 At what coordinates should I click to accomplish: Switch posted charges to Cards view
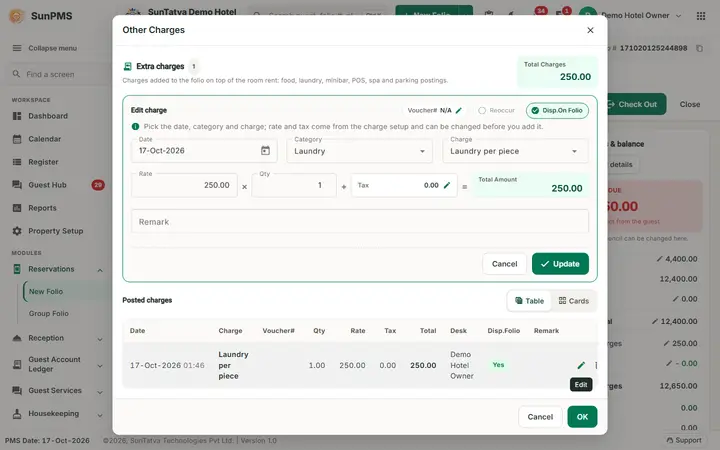click(574, 301)
